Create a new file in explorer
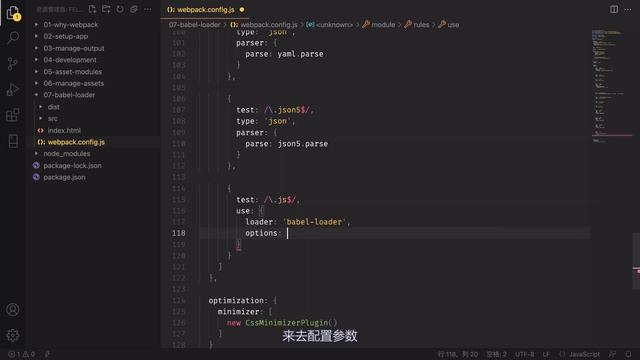Viewport: 640px width, 360px height. click(x=92, y=9)
